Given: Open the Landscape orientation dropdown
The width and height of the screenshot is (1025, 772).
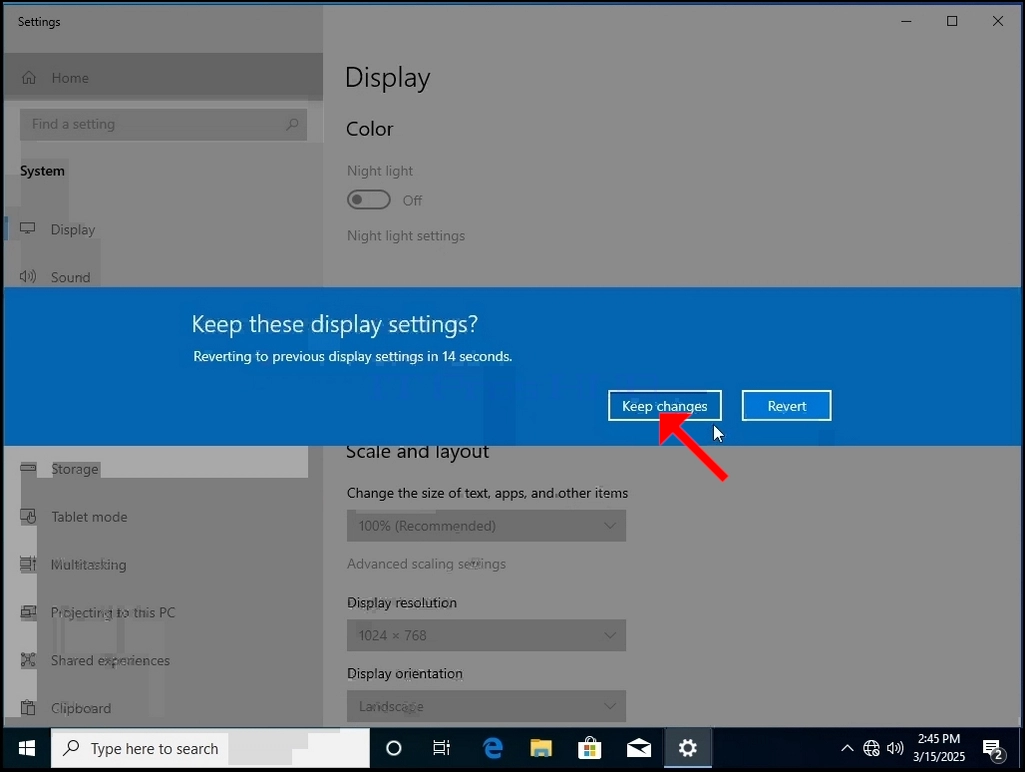Looking at the screenshot, I should coord(486,706).
